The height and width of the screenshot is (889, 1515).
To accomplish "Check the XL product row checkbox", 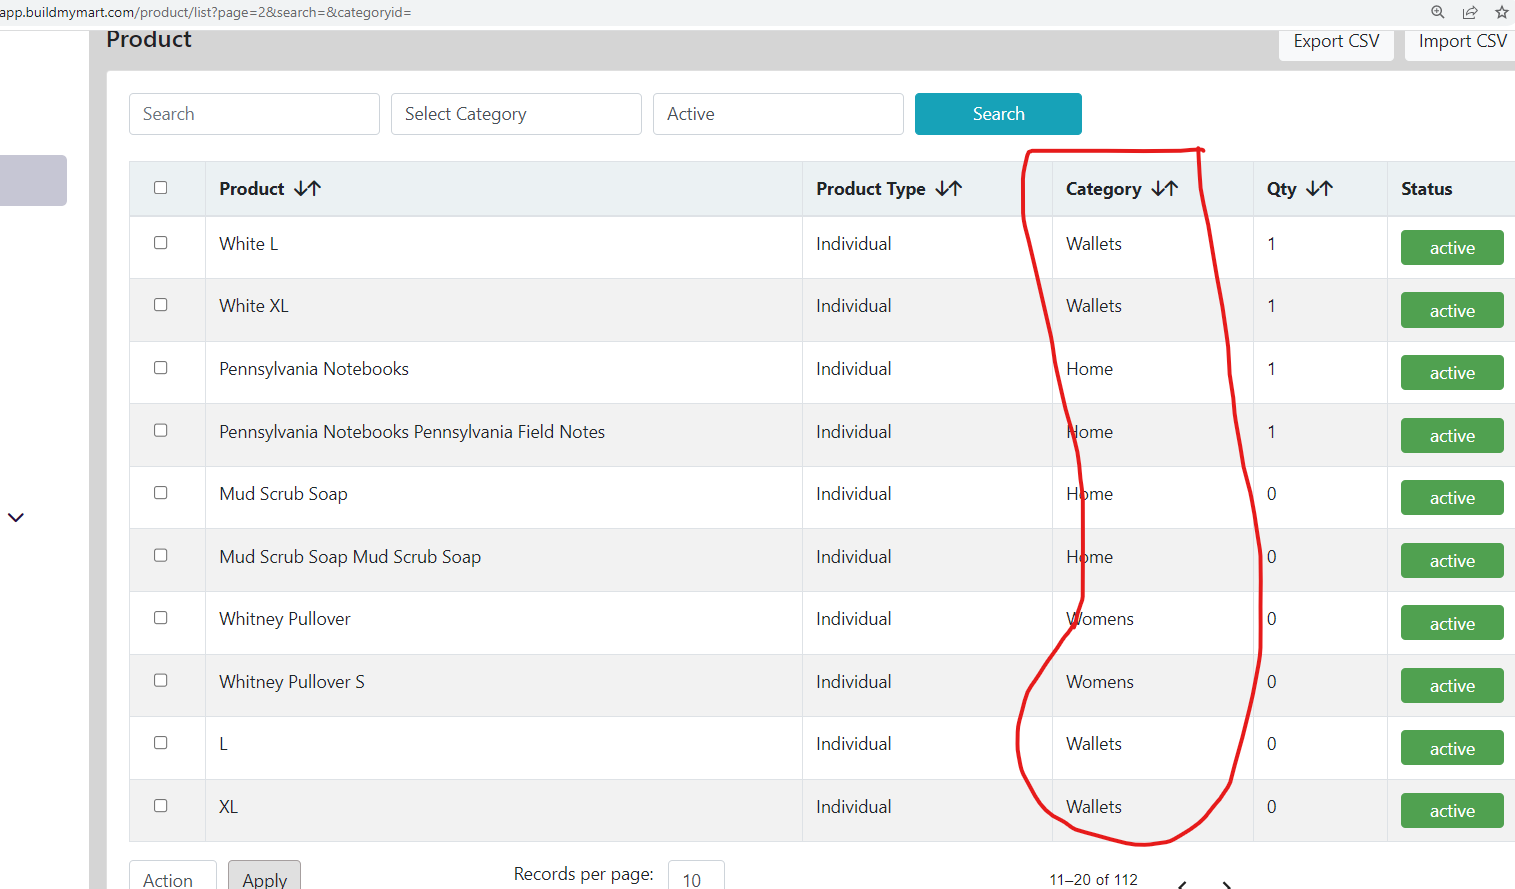I will pos(160,805).
